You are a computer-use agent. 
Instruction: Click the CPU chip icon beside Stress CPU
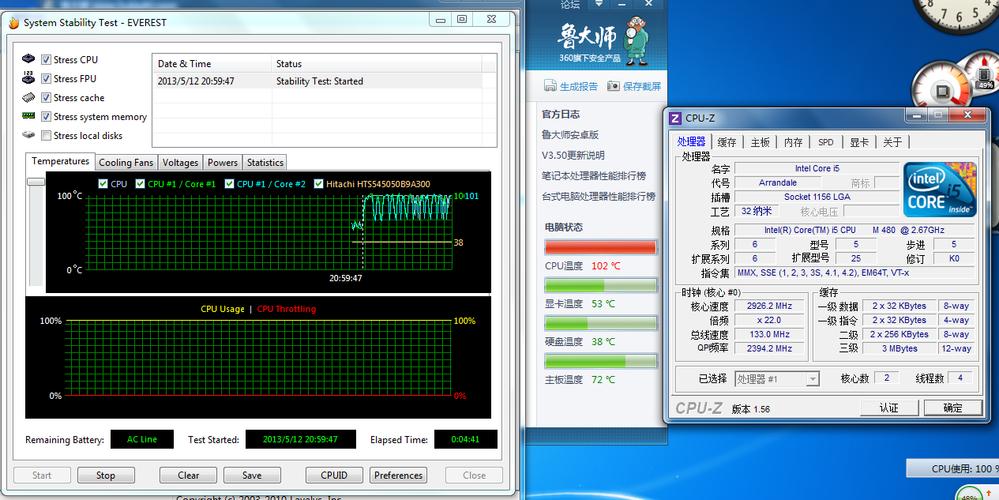coord(28,59)
